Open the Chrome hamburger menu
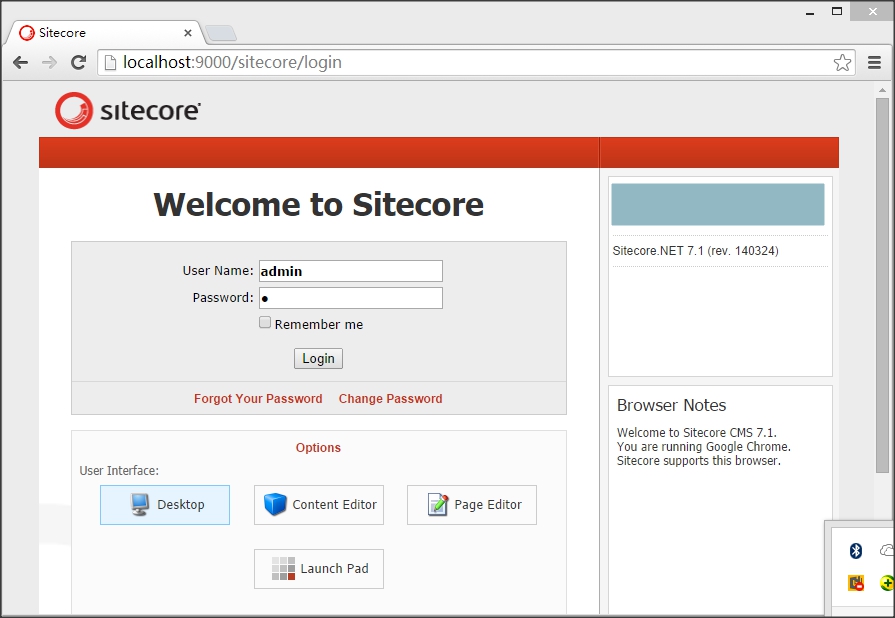Image resolution: width=895 pixels, height=618 pixels. (874, 62)
